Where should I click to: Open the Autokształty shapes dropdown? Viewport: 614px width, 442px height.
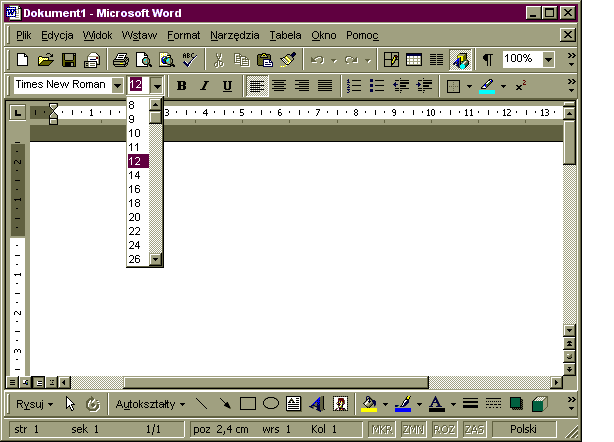tap(150, 405)
